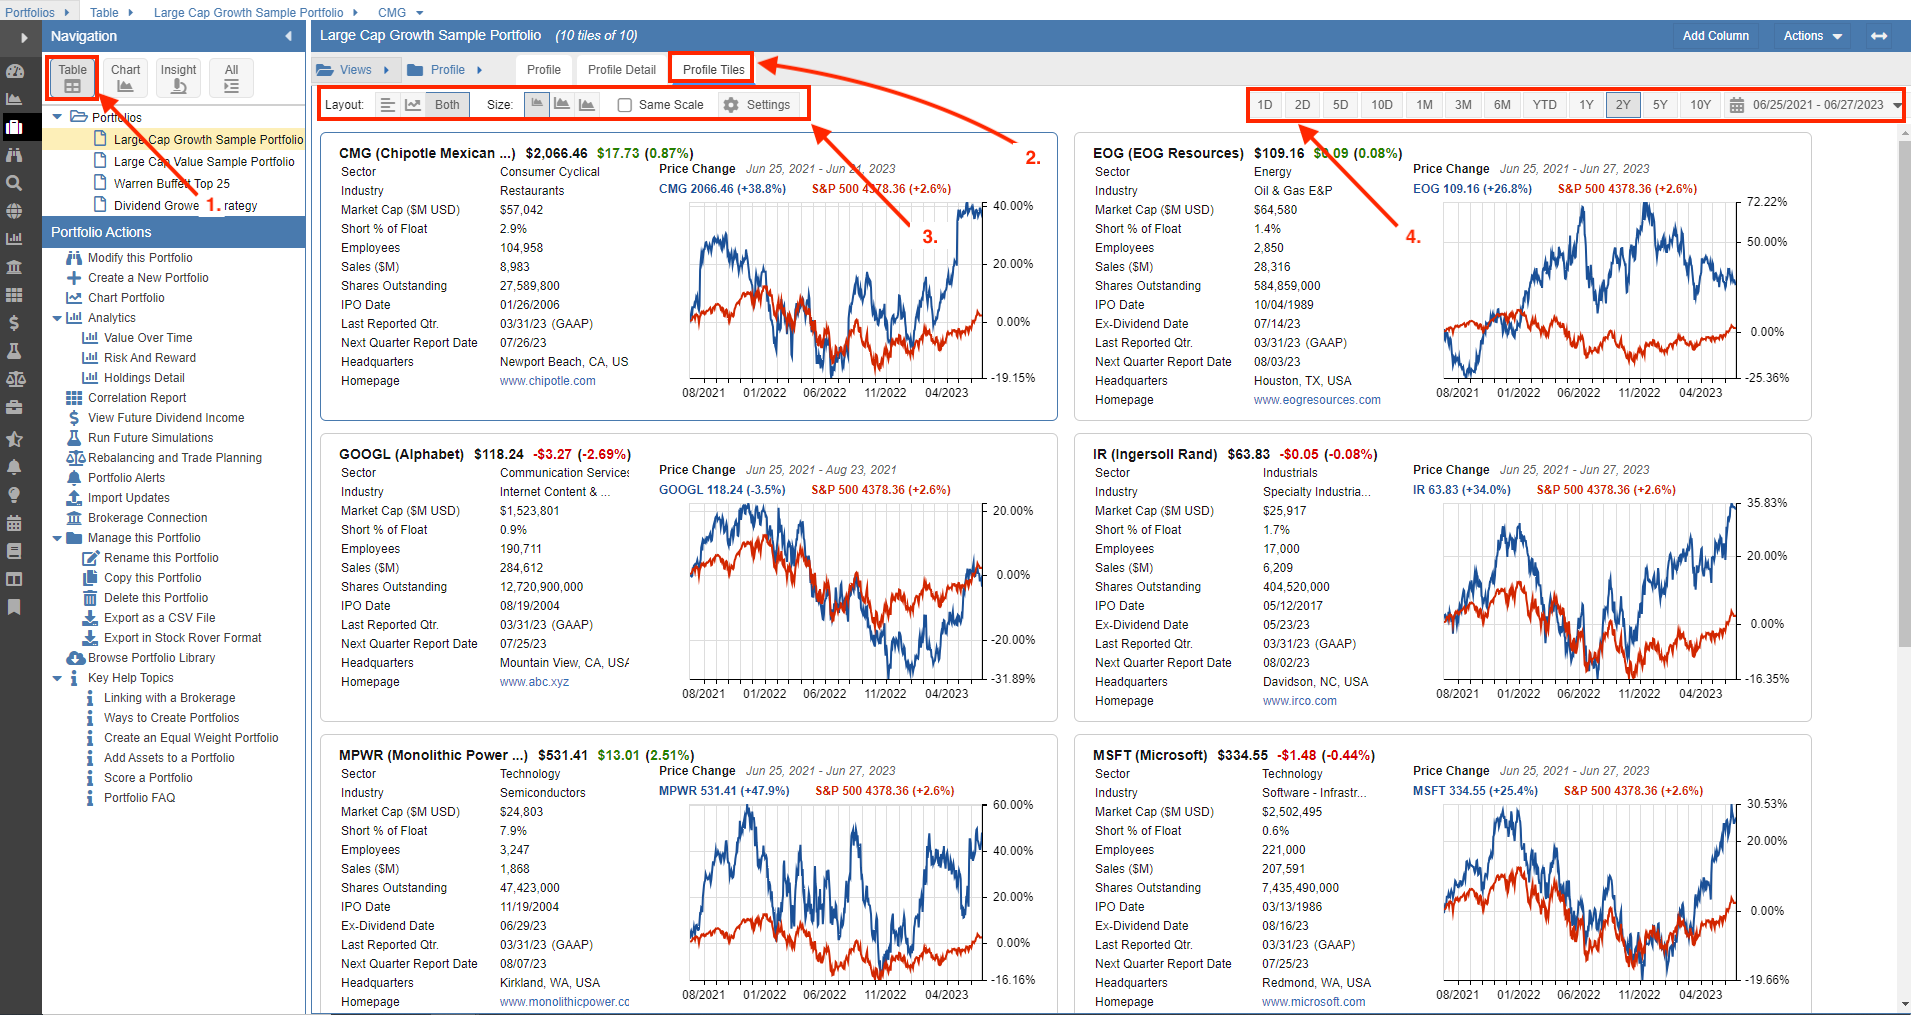Screen dimensions: 1911x1015
Task: Switch navigation to Insight mode
Action: pos(178,78)
